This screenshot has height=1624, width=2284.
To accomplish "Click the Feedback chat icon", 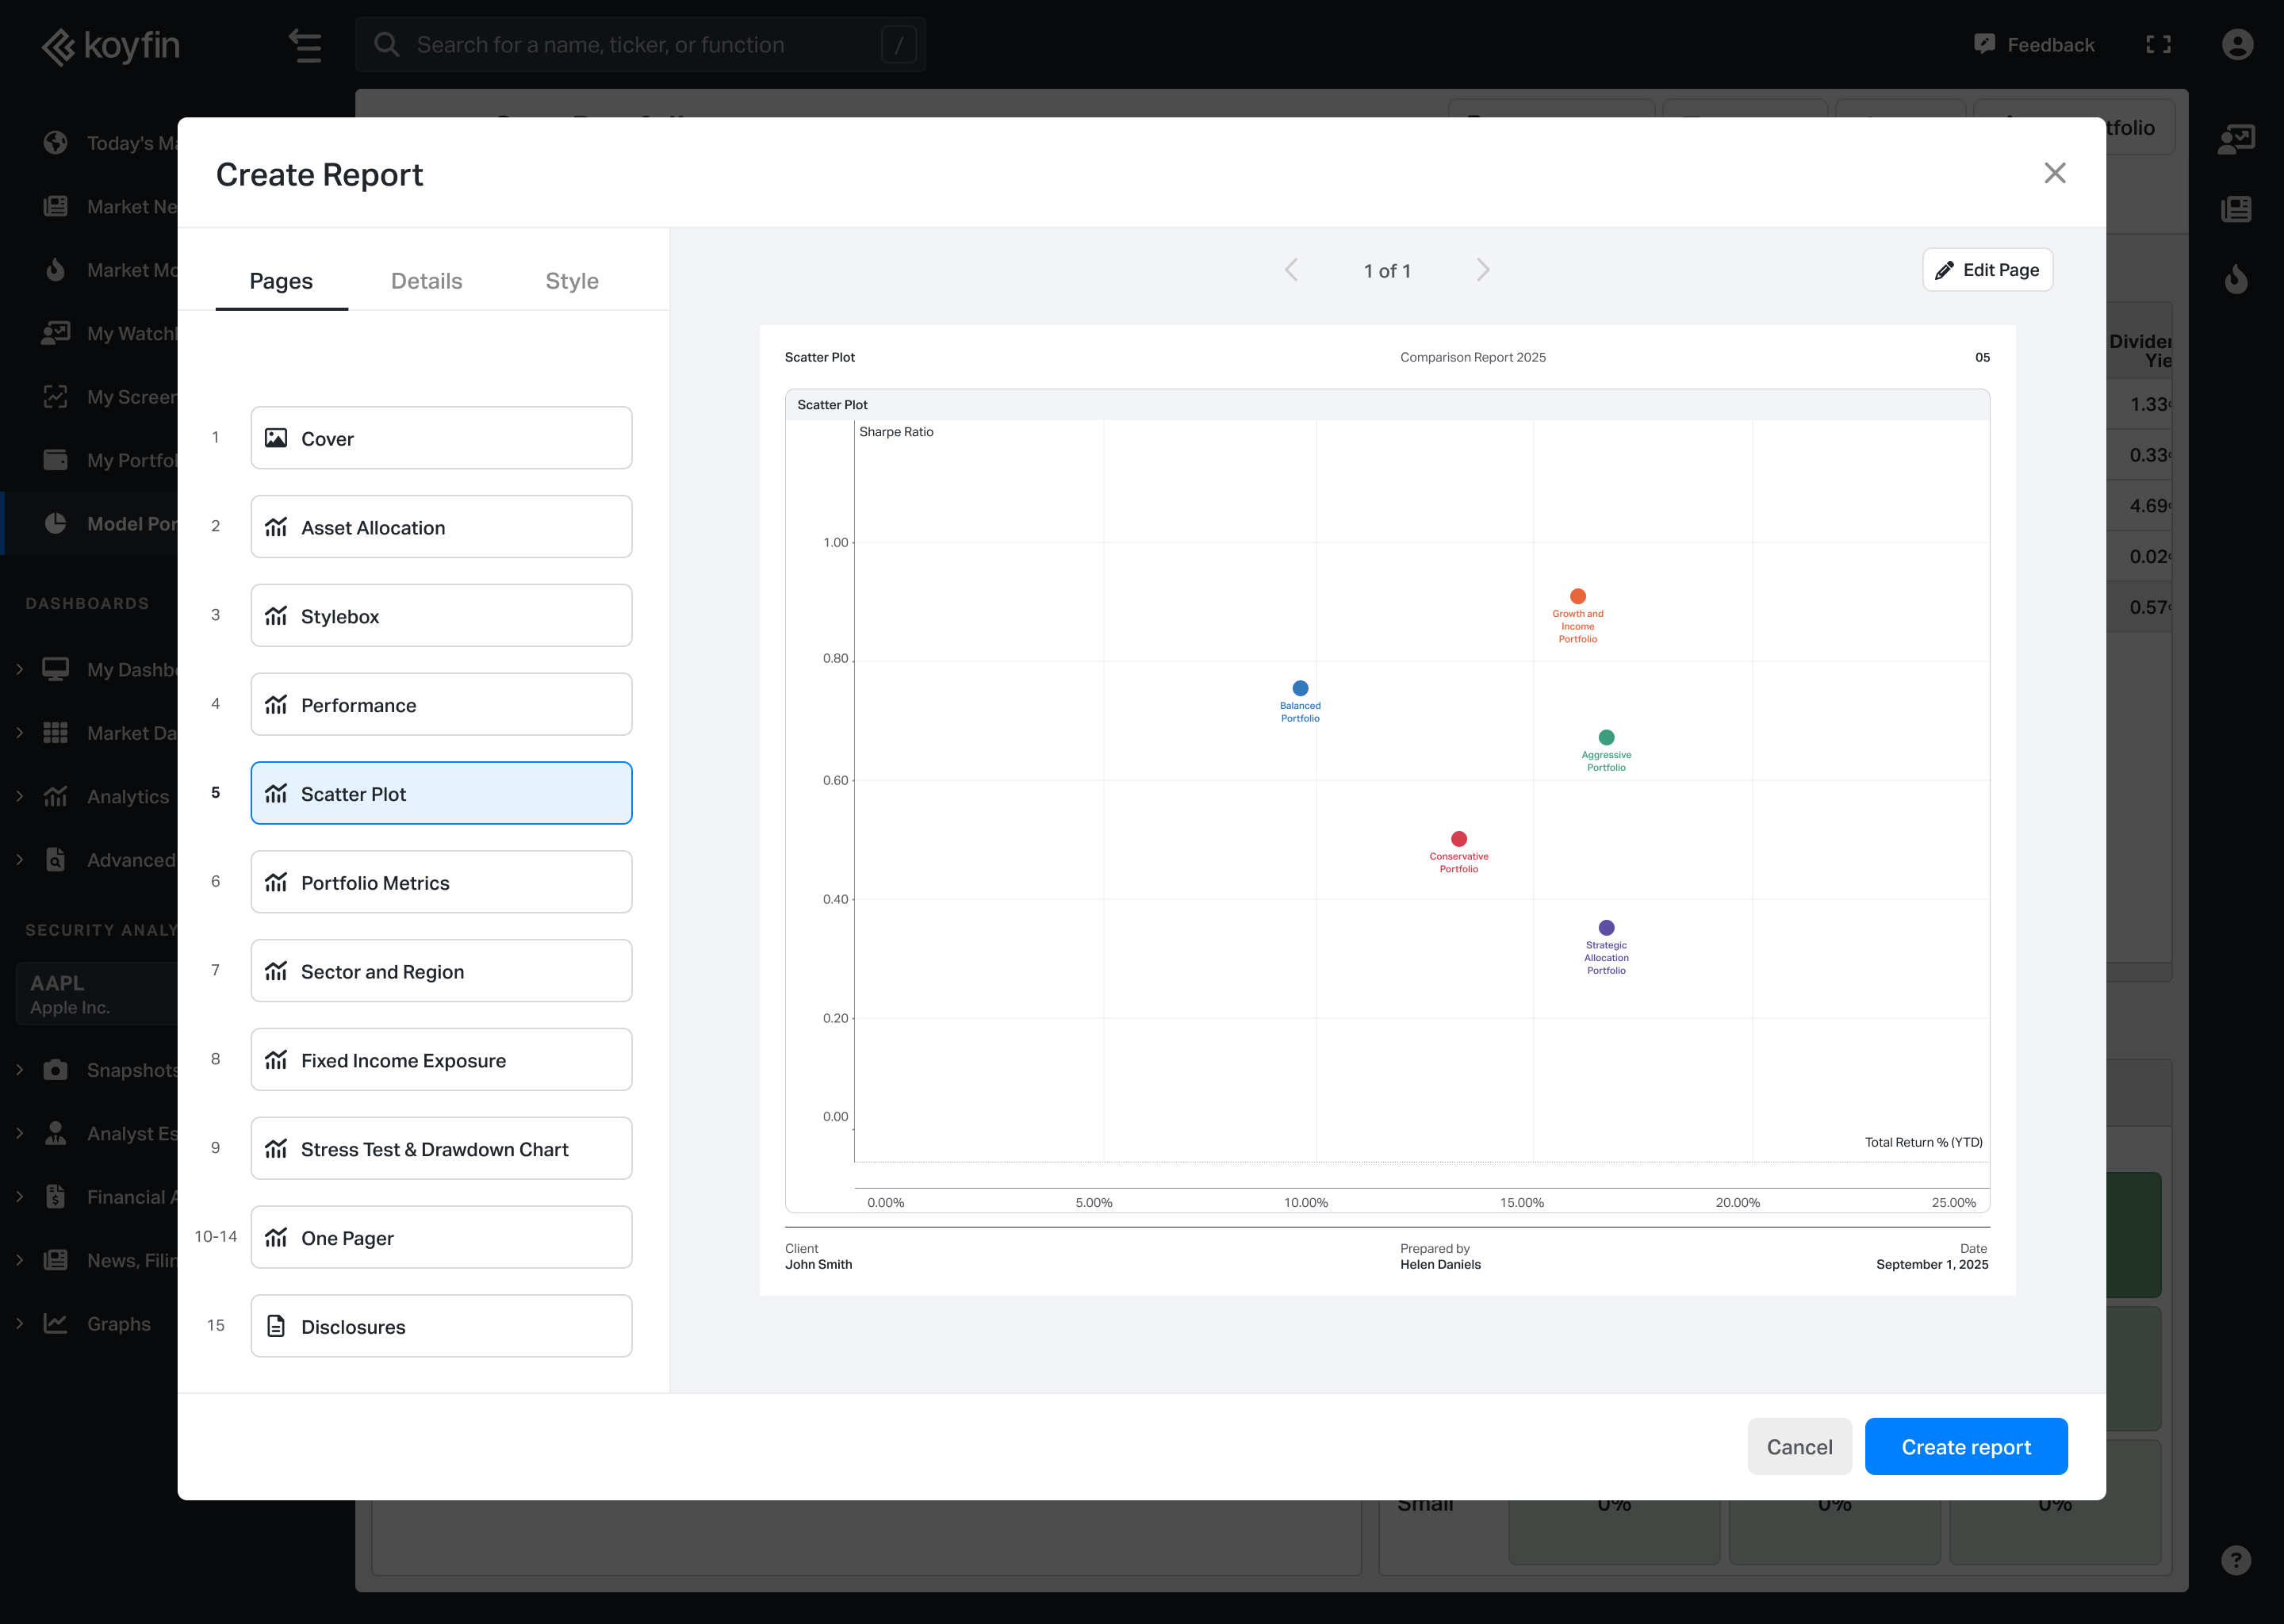I will (1984, 44).
